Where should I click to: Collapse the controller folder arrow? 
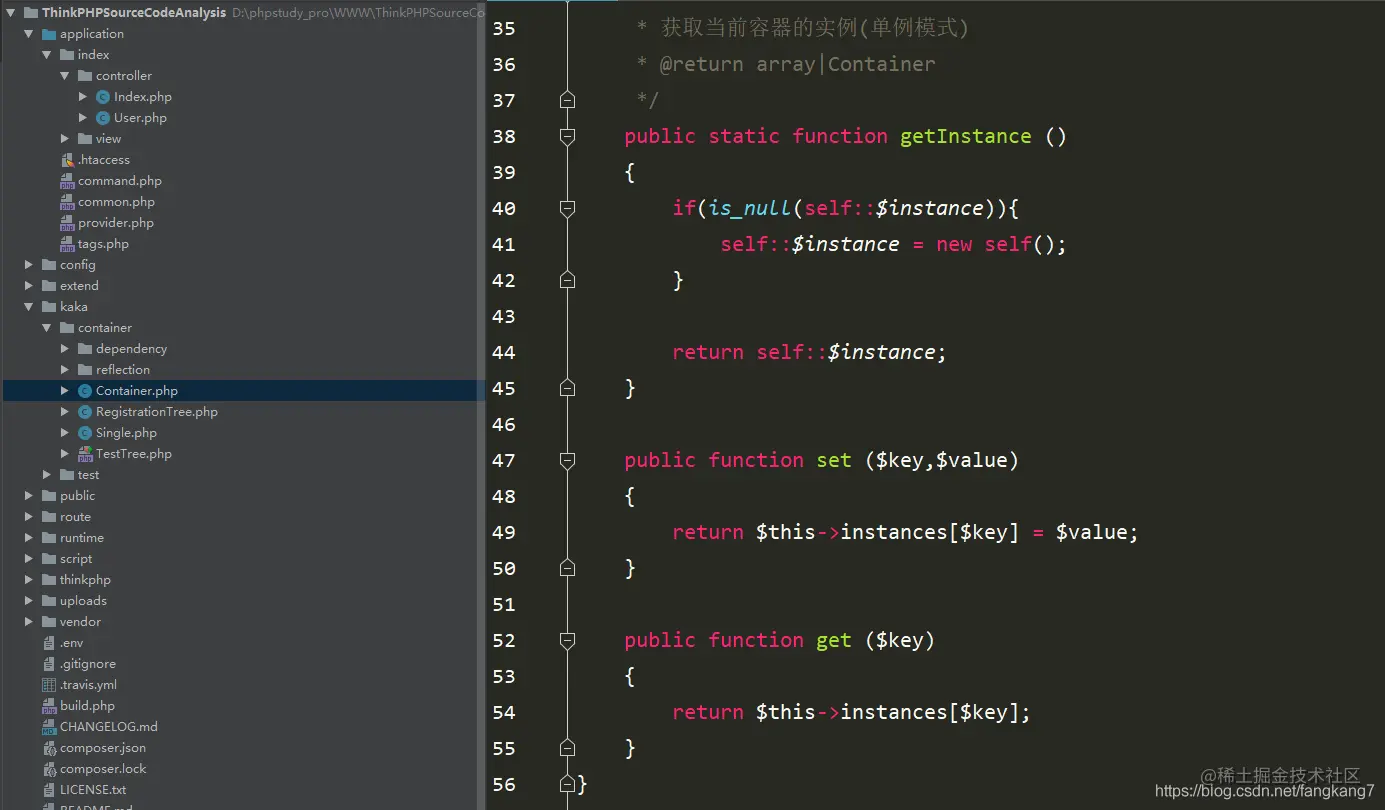point(65,76)
